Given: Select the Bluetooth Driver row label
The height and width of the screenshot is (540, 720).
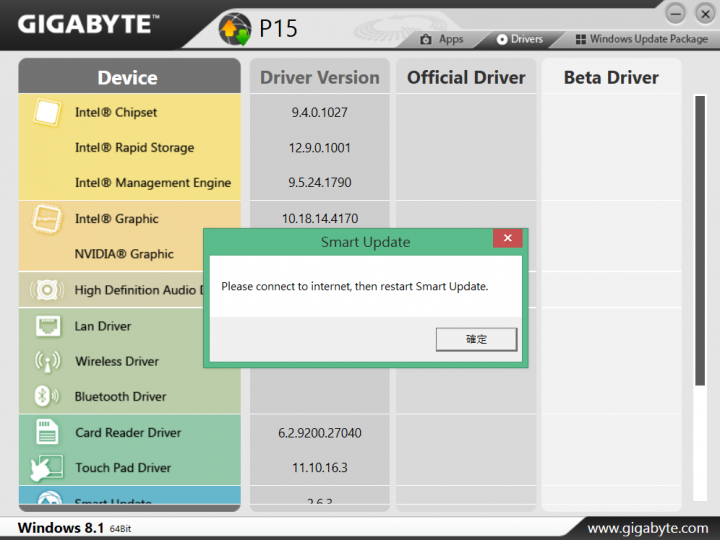Looking at the screenshot, I should pos(120,397).
